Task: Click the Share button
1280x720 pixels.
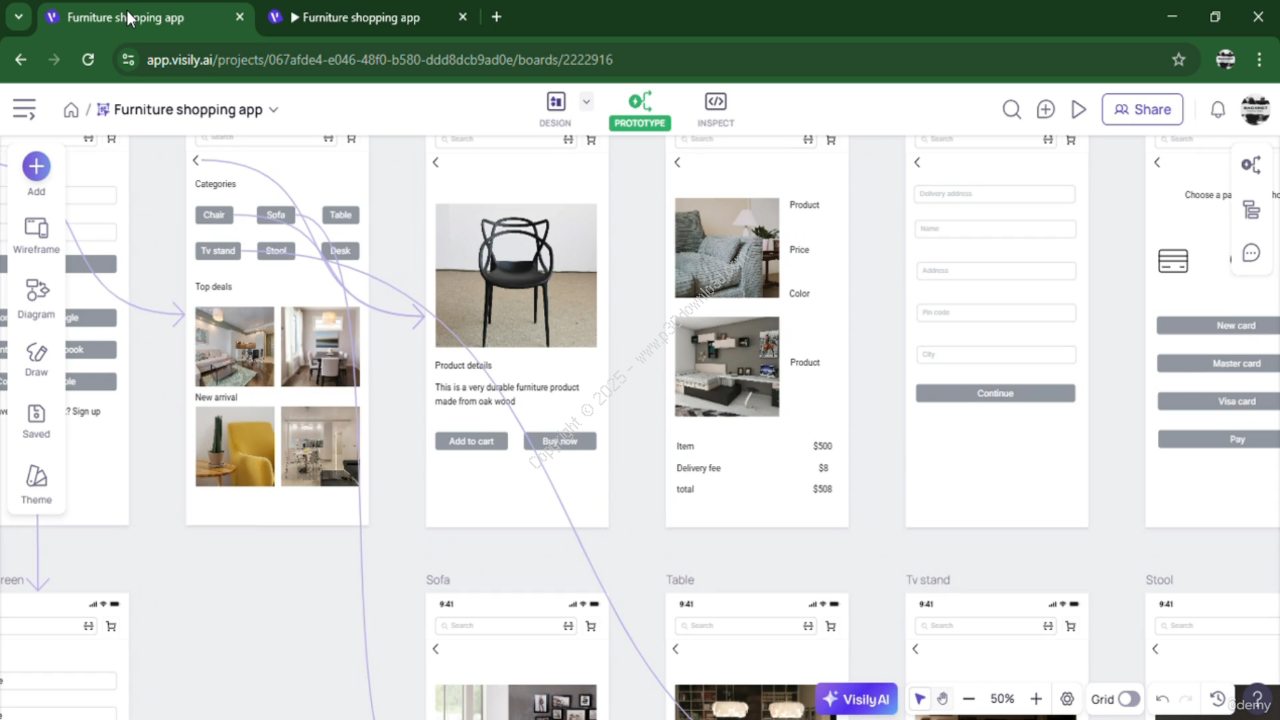Action: pos(1142,110)
